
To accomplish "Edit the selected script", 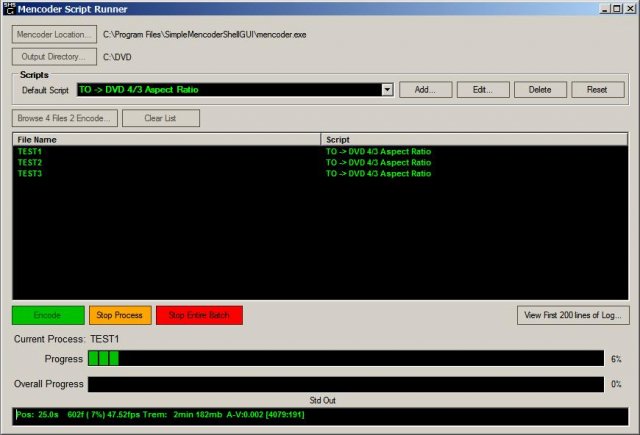I will click(x=483, y=90).
